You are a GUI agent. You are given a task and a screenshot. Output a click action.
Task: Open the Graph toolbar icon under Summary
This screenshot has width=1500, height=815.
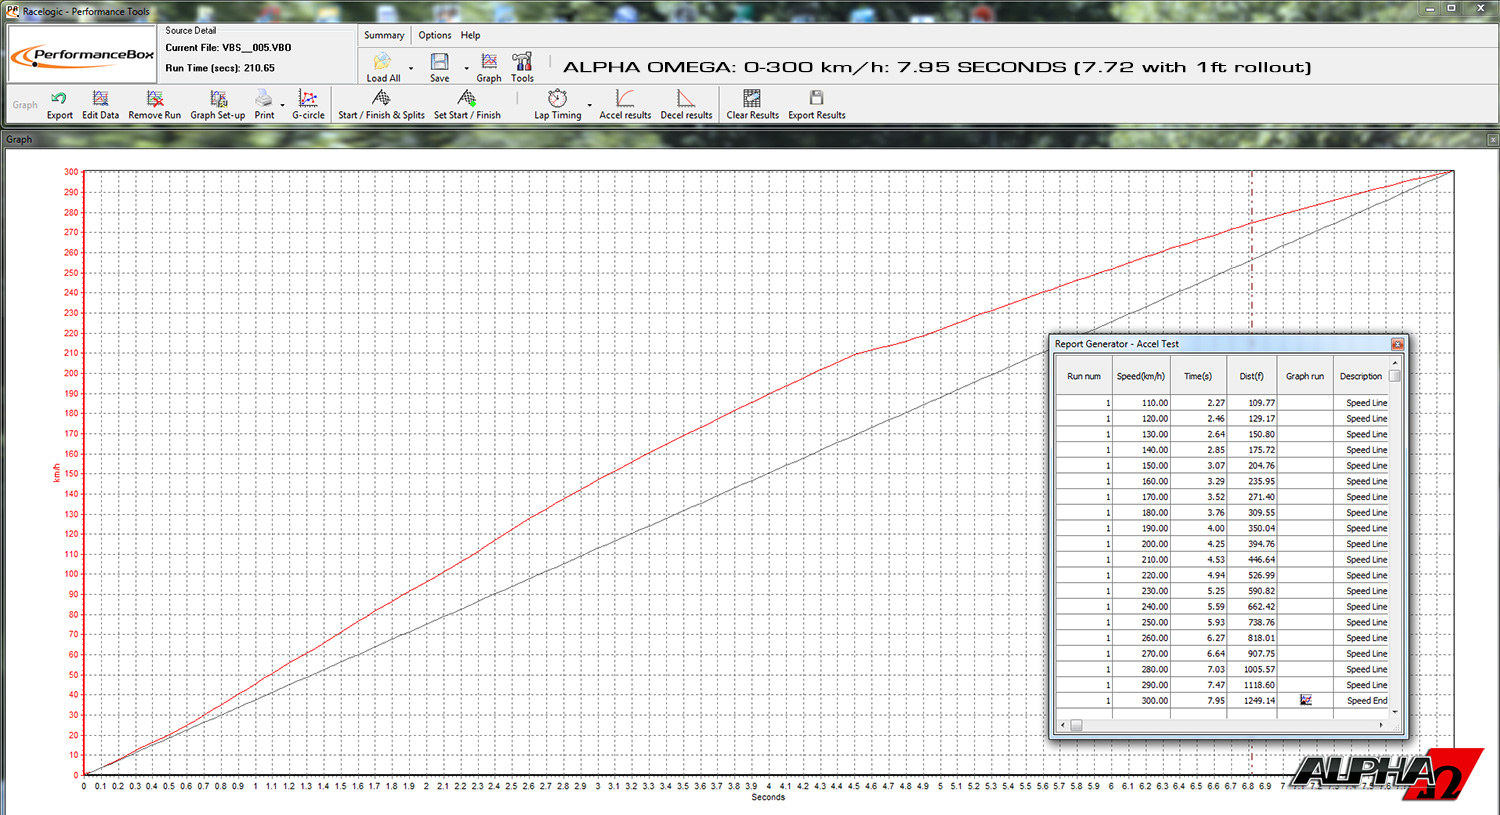(x=489, y=62)
